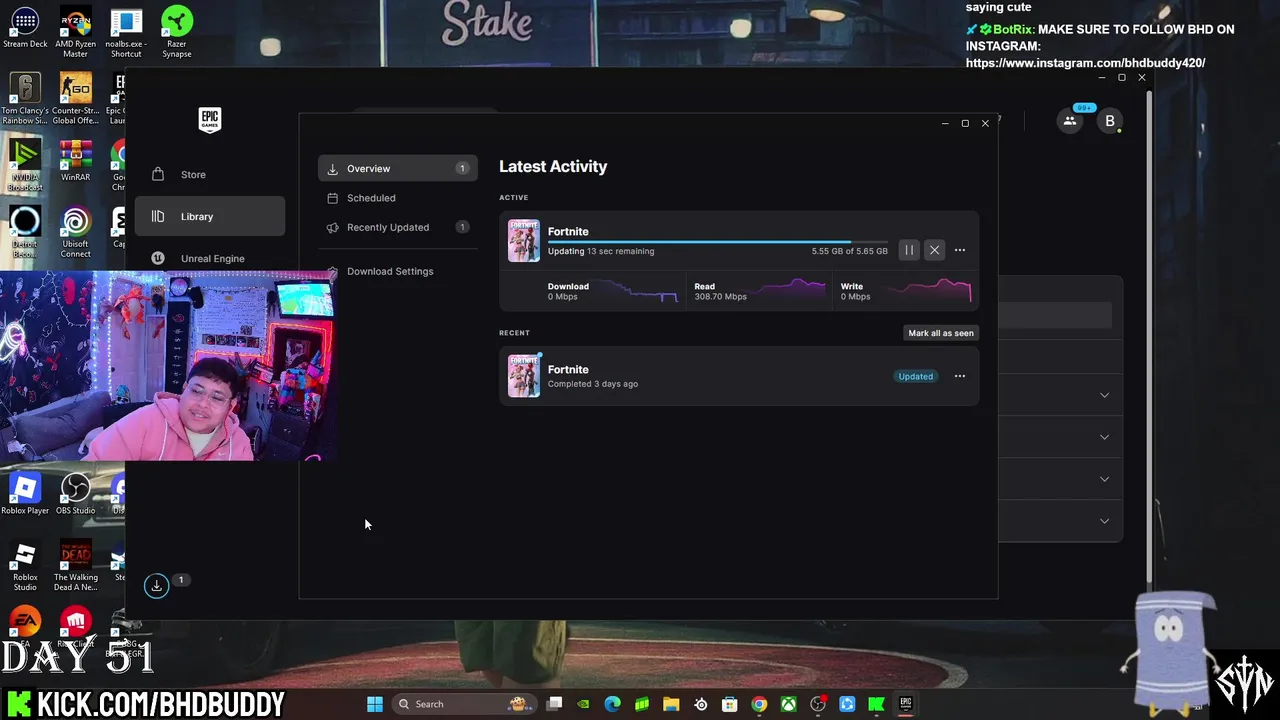Open options menu for completed Fortnite entry
This screenshot has width=1280, height=720.
pyautogui.click(x=960, y=376)
